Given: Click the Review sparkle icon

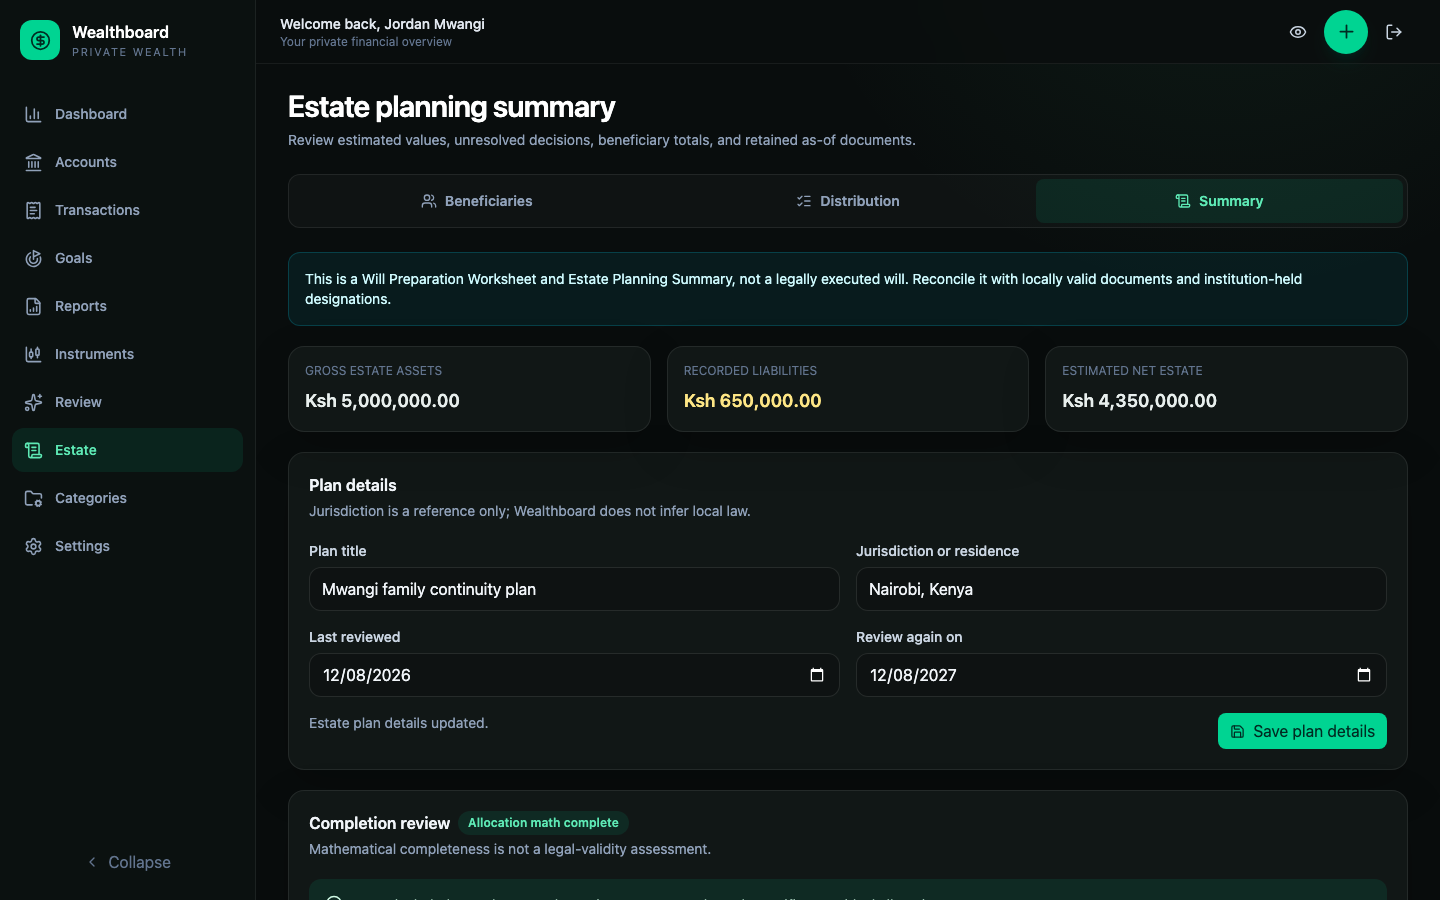Looking at the screenshot, I should point(33,402).
